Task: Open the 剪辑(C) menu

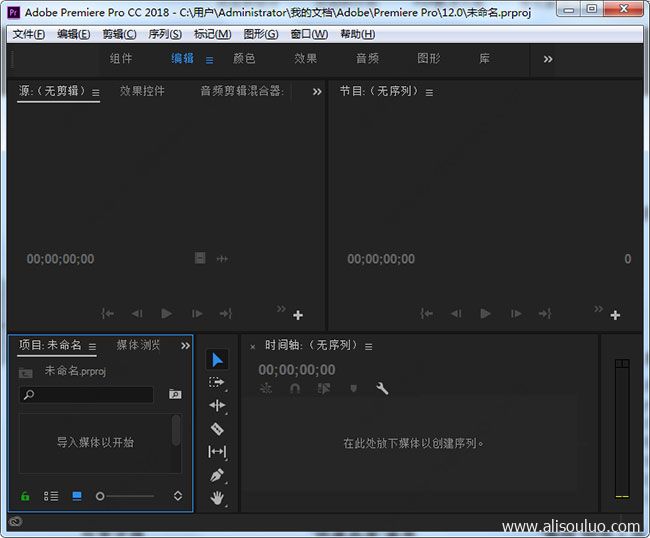Action: (119, 34)
